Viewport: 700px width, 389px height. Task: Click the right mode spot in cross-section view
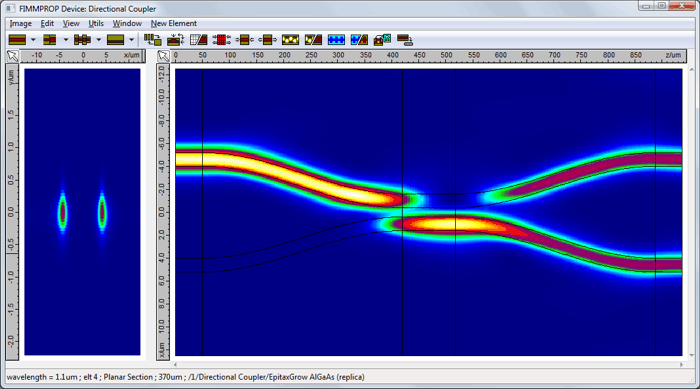point(102,212)
